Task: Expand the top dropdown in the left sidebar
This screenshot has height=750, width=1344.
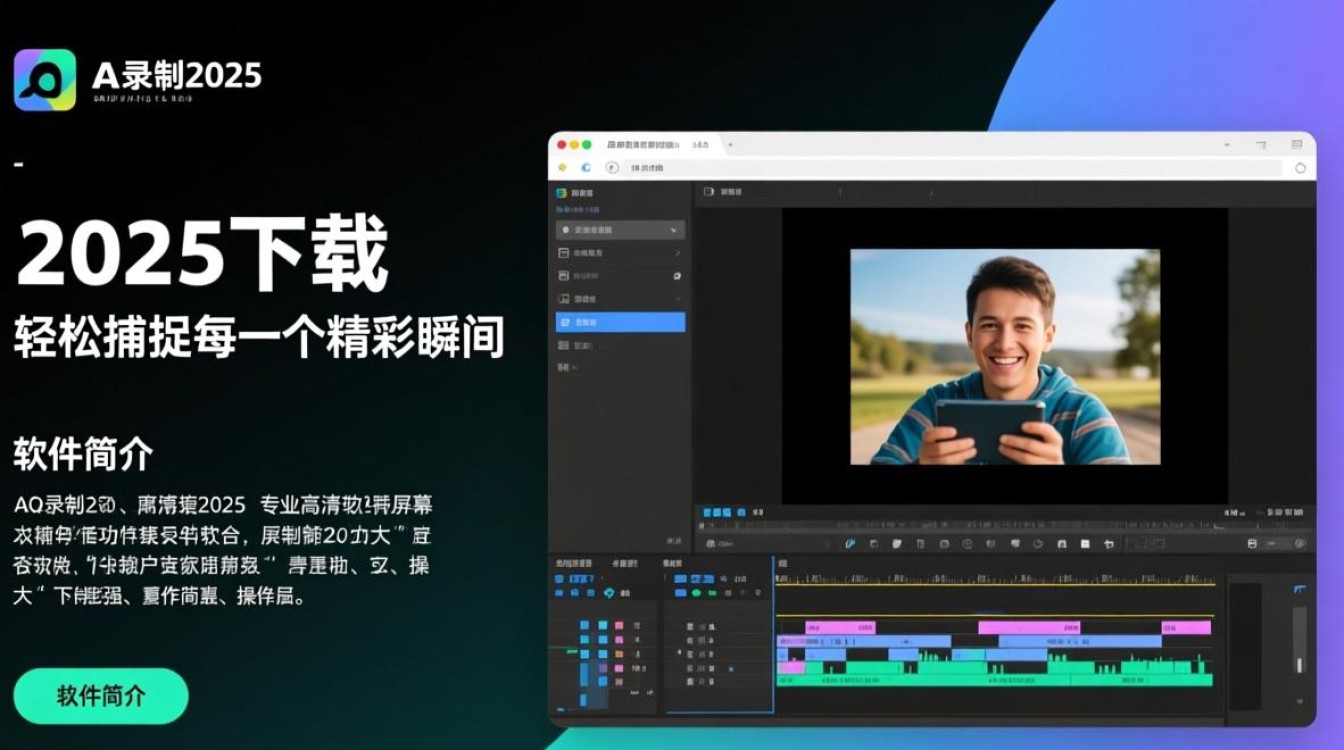Action: click(x=618, y=230)
